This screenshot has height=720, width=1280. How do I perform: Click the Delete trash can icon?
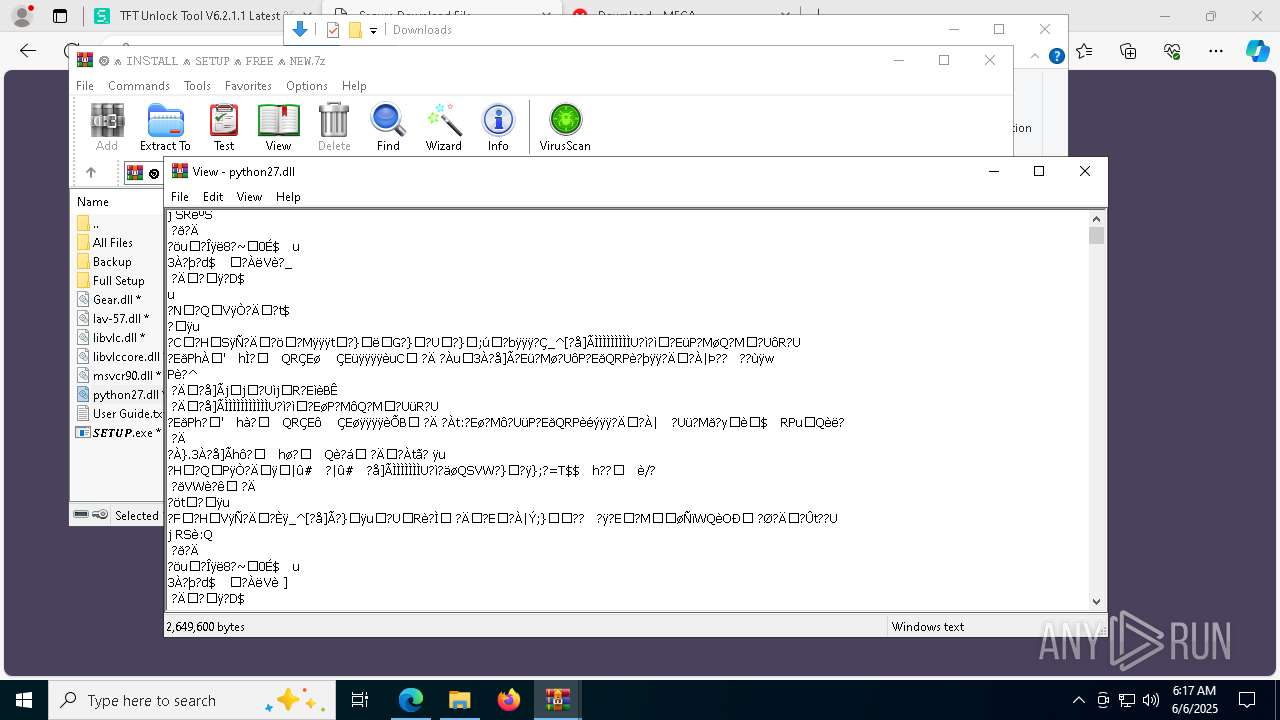coord(334,127)
